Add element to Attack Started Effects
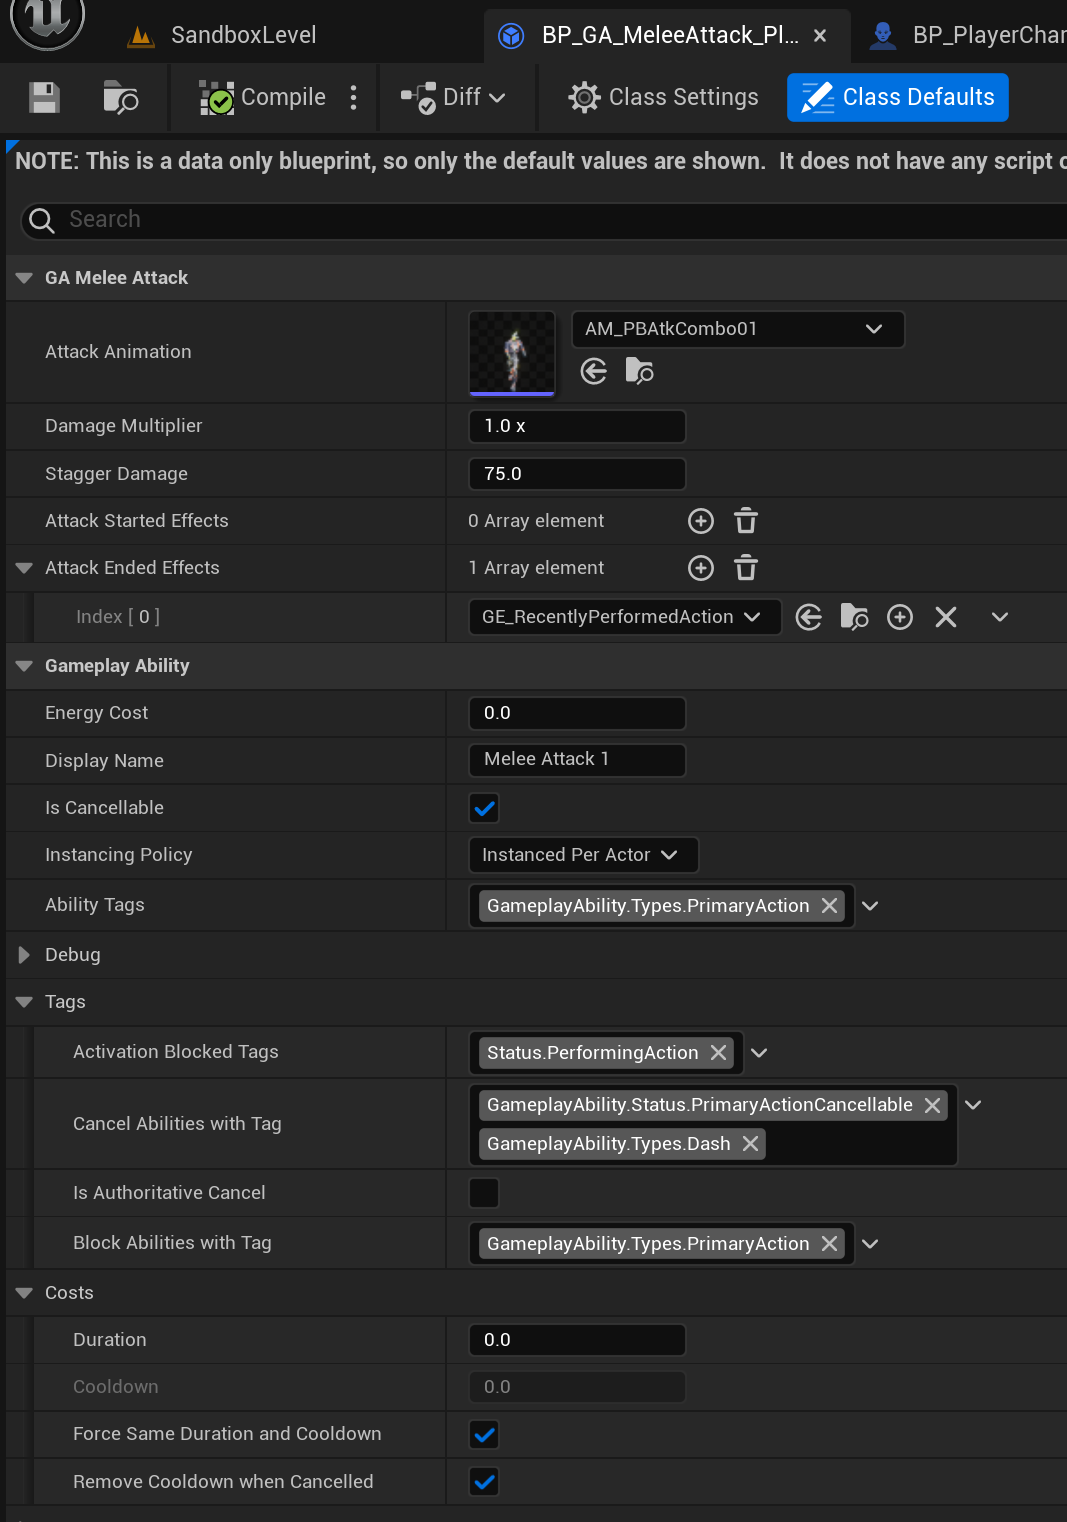1067x1522 pixels. pos(701,521)
